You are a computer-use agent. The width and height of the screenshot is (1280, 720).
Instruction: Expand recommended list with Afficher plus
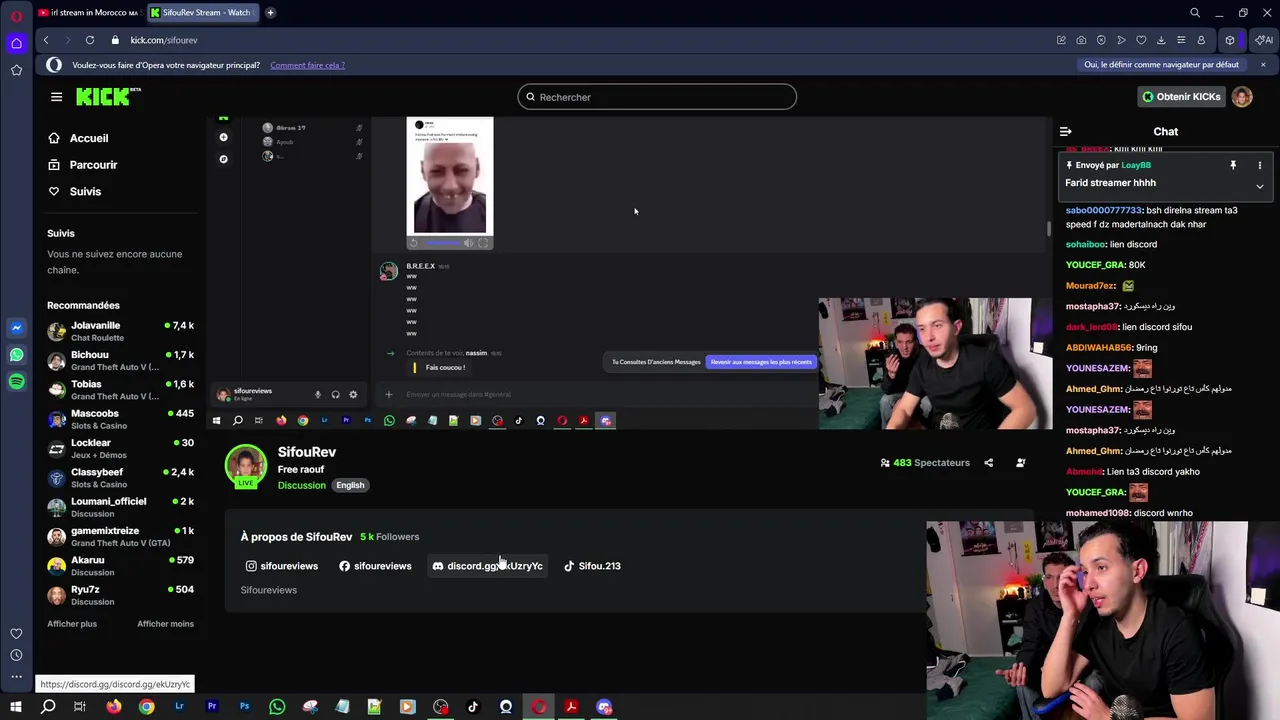tap(72, 624)
